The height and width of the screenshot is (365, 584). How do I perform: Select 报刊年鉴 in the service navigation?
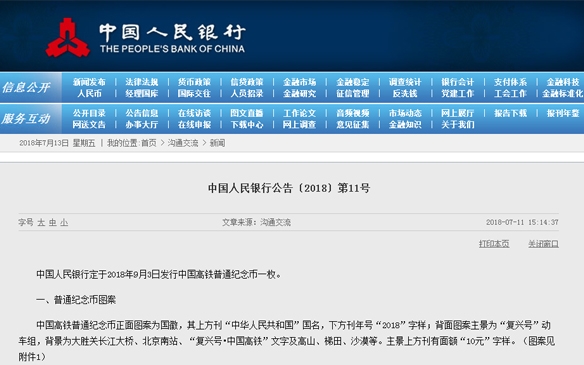point(563,113)
